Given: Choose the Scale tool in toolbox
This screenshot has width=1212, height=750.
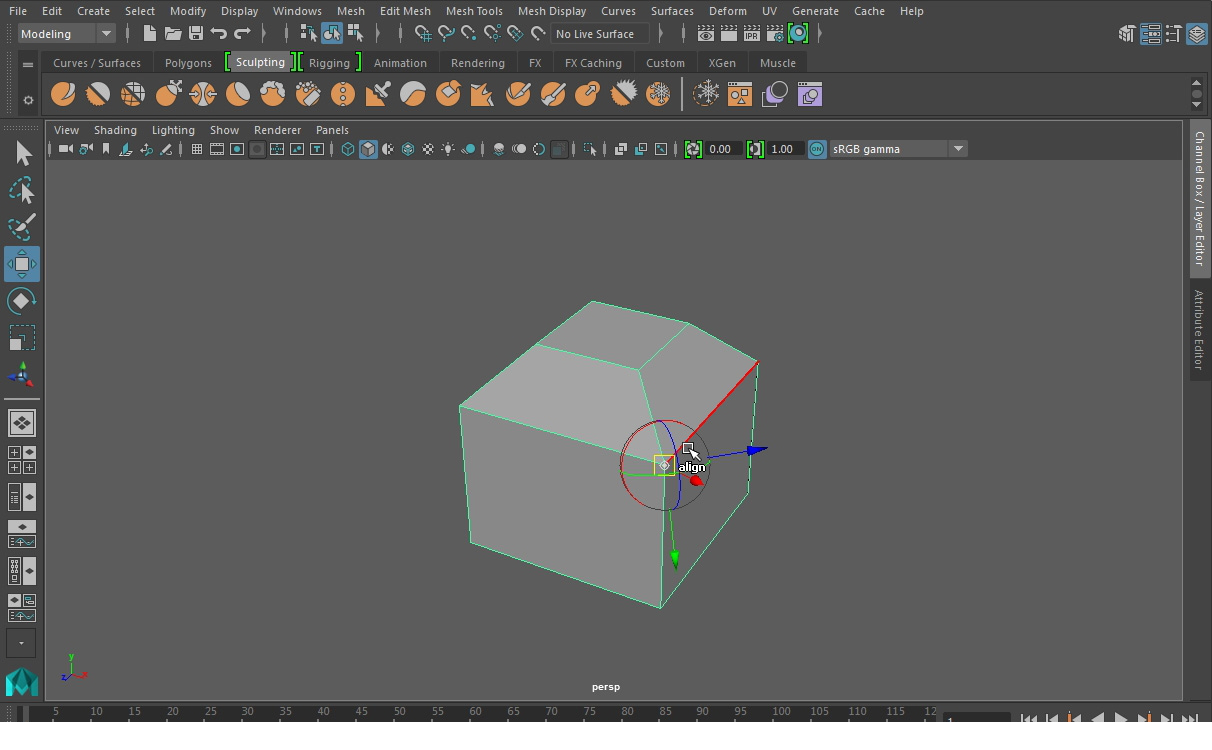Looking at the screenshot, I should click(x=22, y=338).
